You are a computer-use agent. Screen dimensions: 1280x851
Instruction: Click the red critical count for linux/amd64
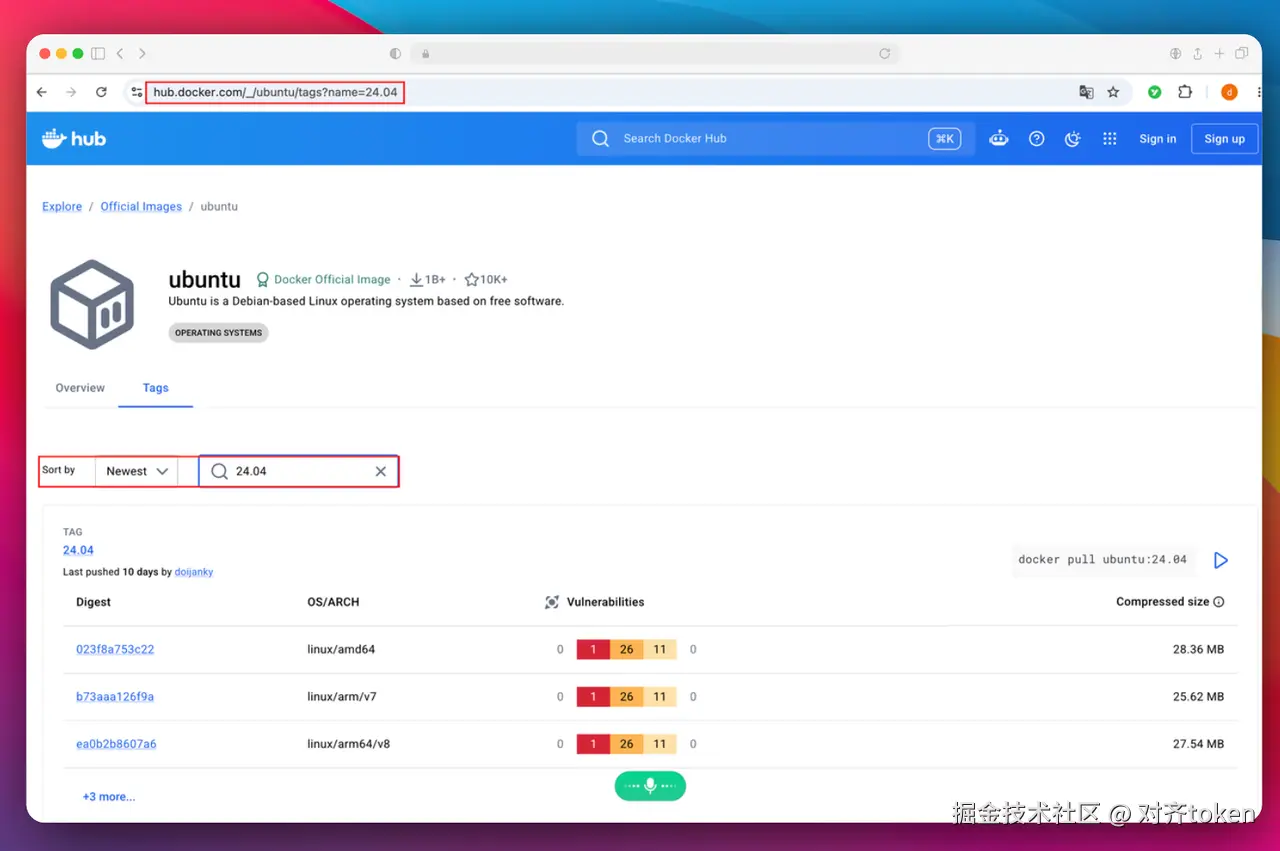pos(593,649)
